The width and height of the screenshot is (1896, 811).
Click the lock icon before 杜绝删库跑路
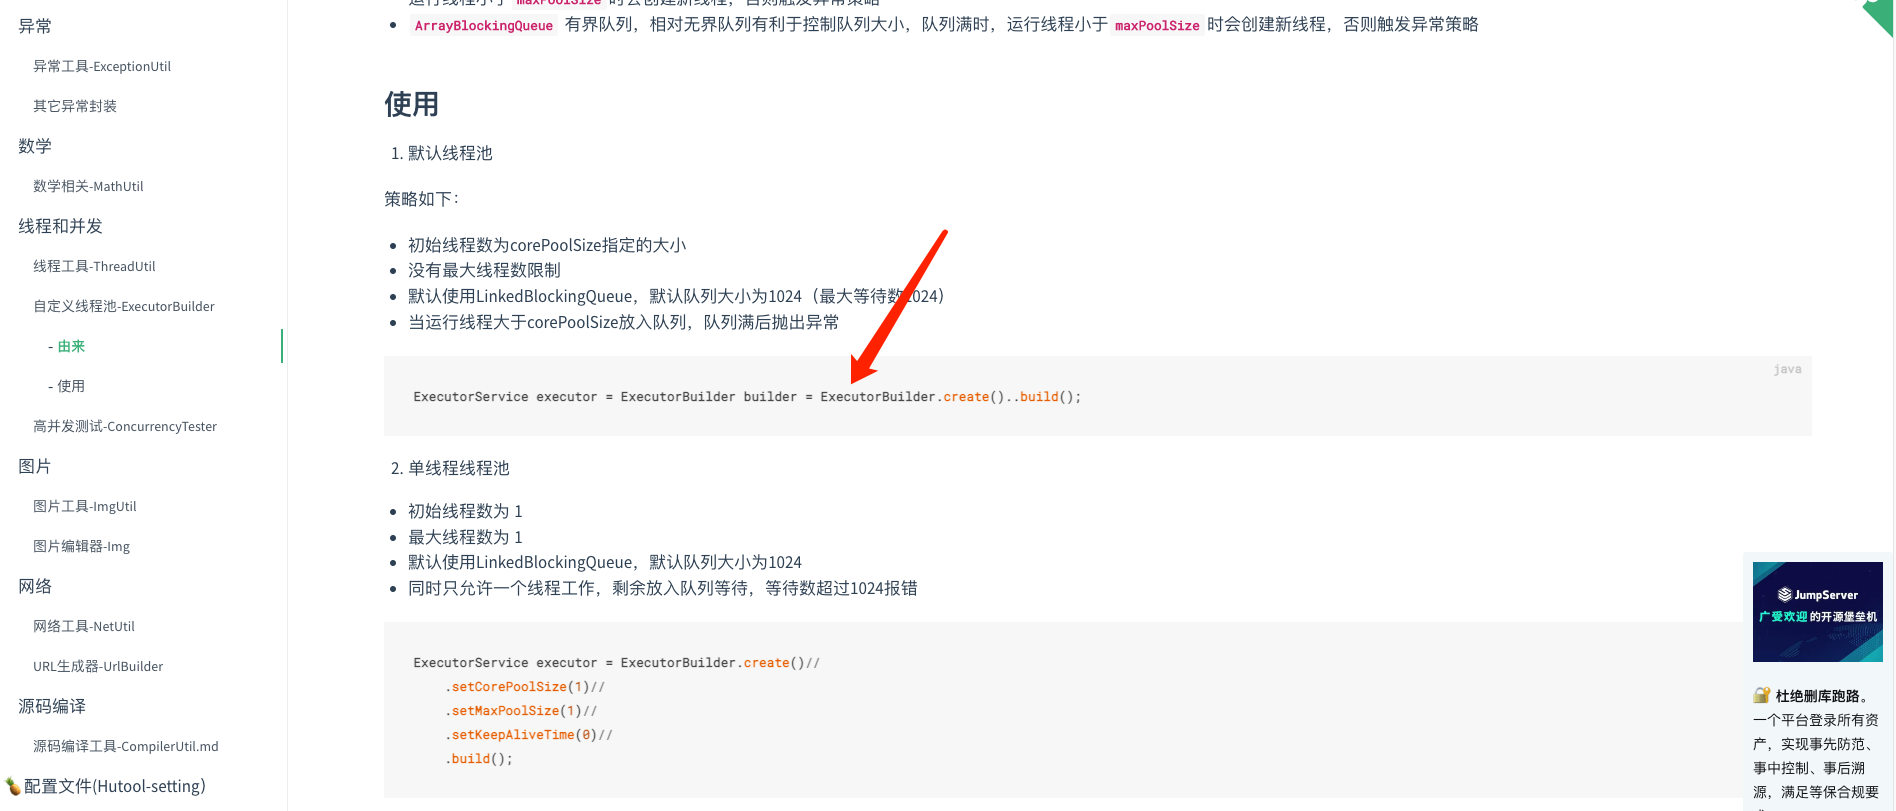tap(1762, 695)
